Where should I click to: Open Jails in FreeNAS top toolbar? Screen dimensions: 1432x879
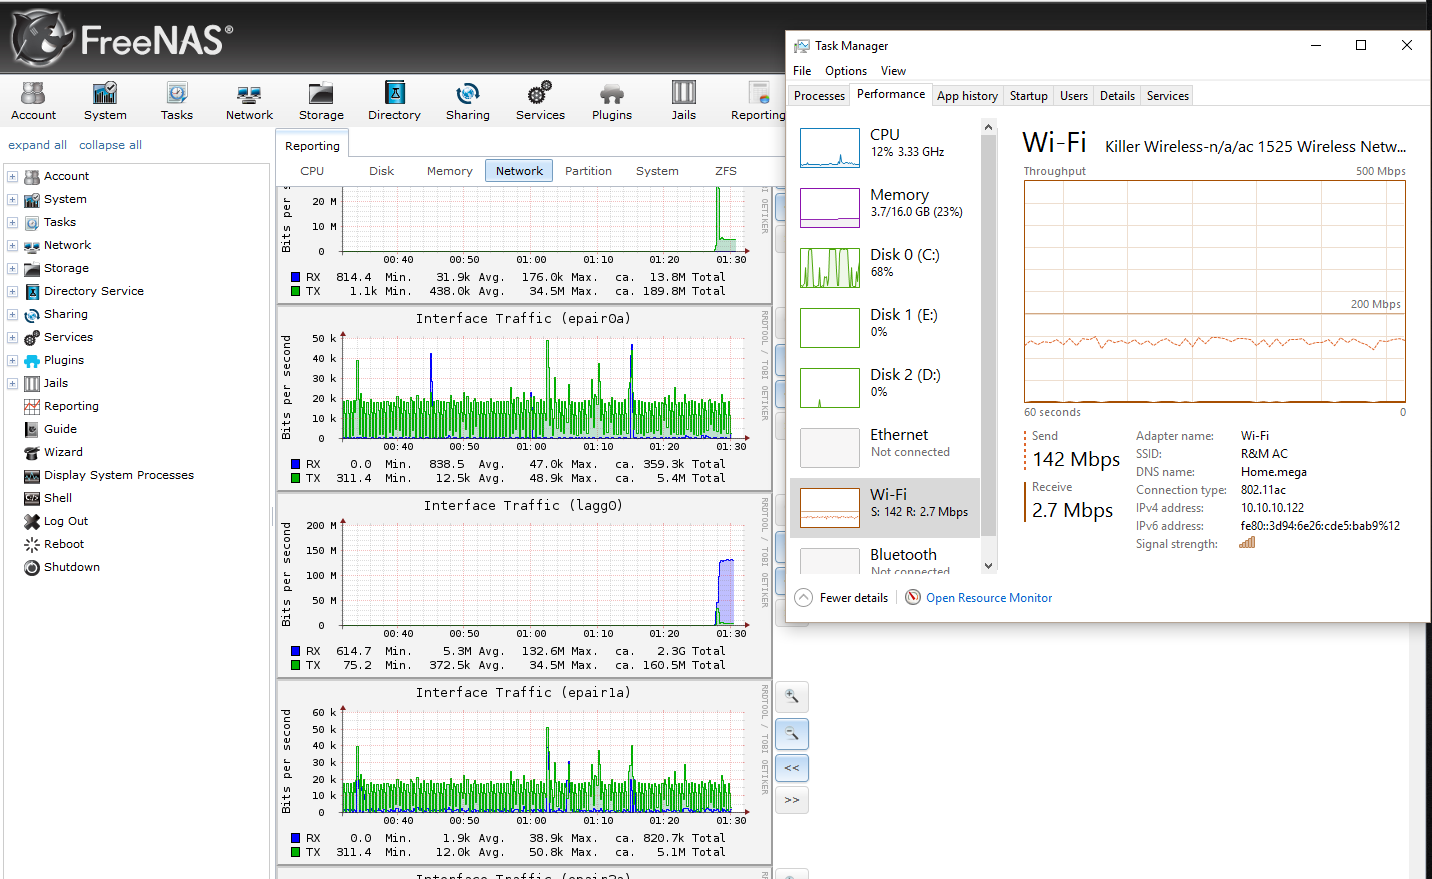tap(684, 102)
